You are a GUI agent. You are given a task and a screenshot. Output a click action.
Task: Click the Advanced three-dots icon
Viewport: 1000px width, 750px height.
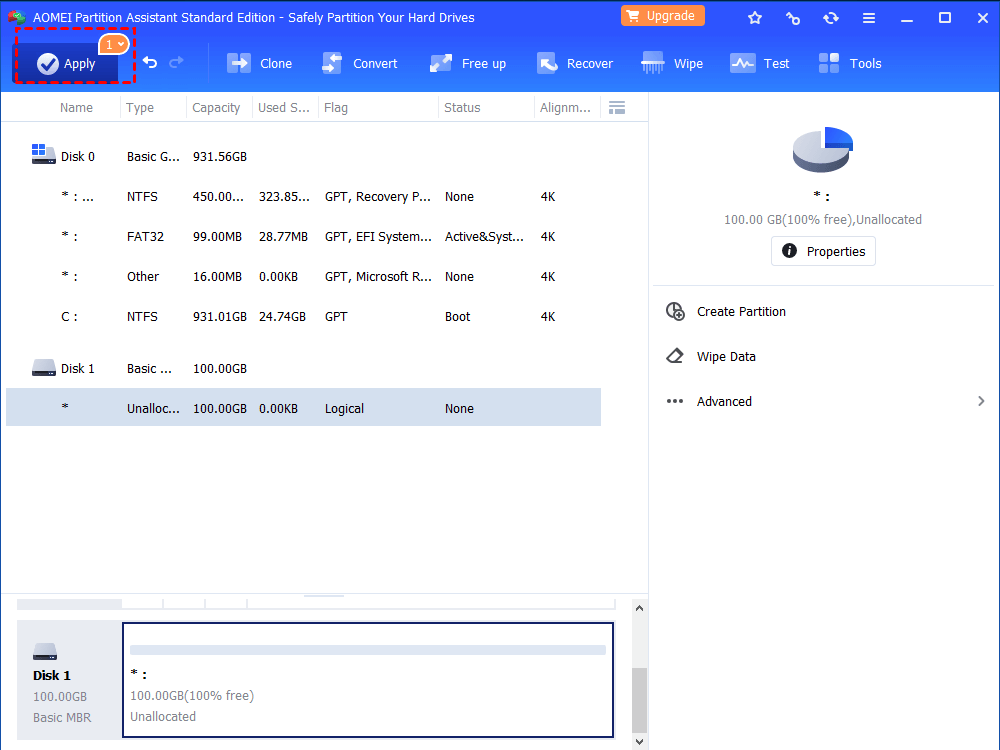[x=675, y=401]
